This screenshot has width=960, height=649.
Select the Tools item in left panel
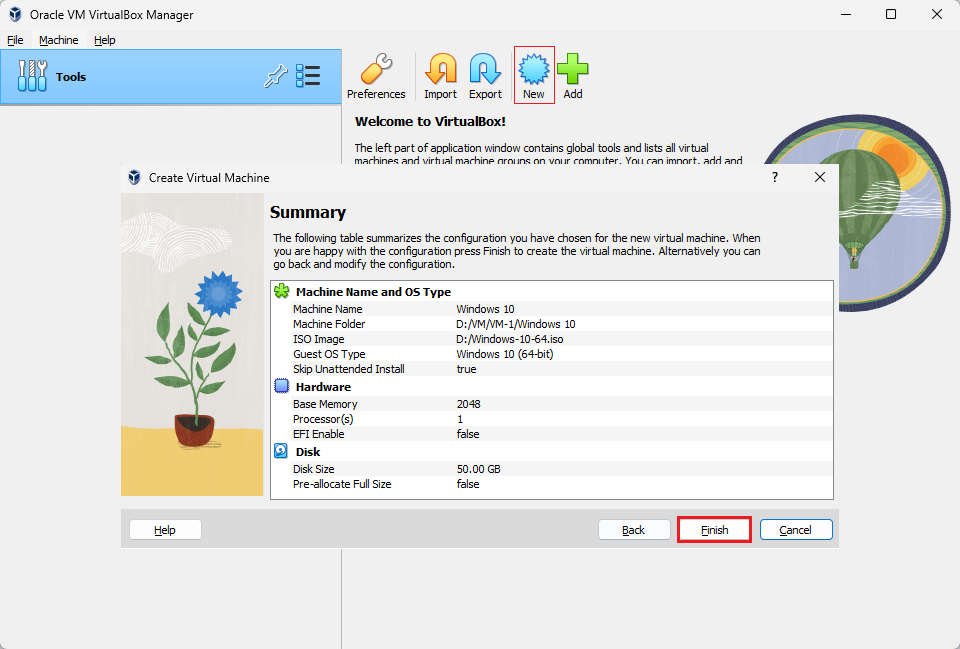pos(171,77)
